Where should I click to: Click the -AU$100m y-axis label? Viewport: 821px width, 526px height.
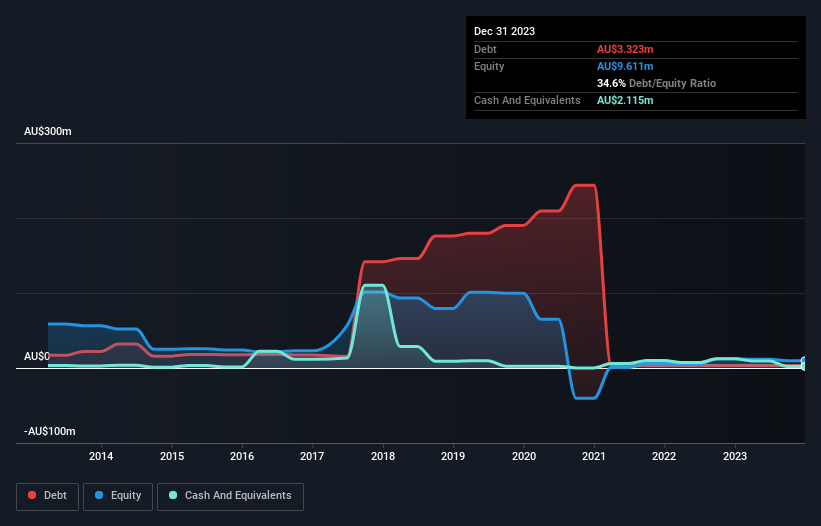pyautogui.click(x=50, y=431)
